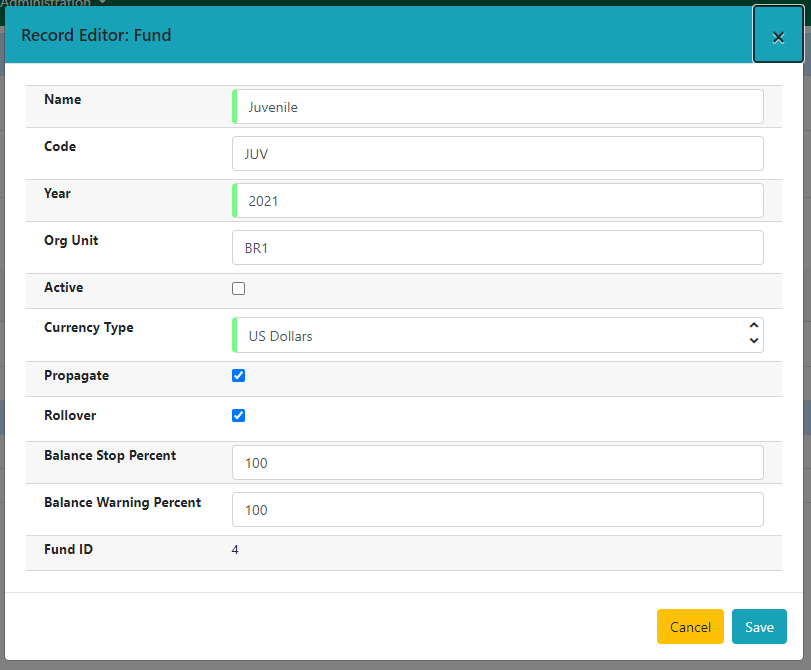
Task: Select the Balance Stop Percent input
Action: coord(498,463)
